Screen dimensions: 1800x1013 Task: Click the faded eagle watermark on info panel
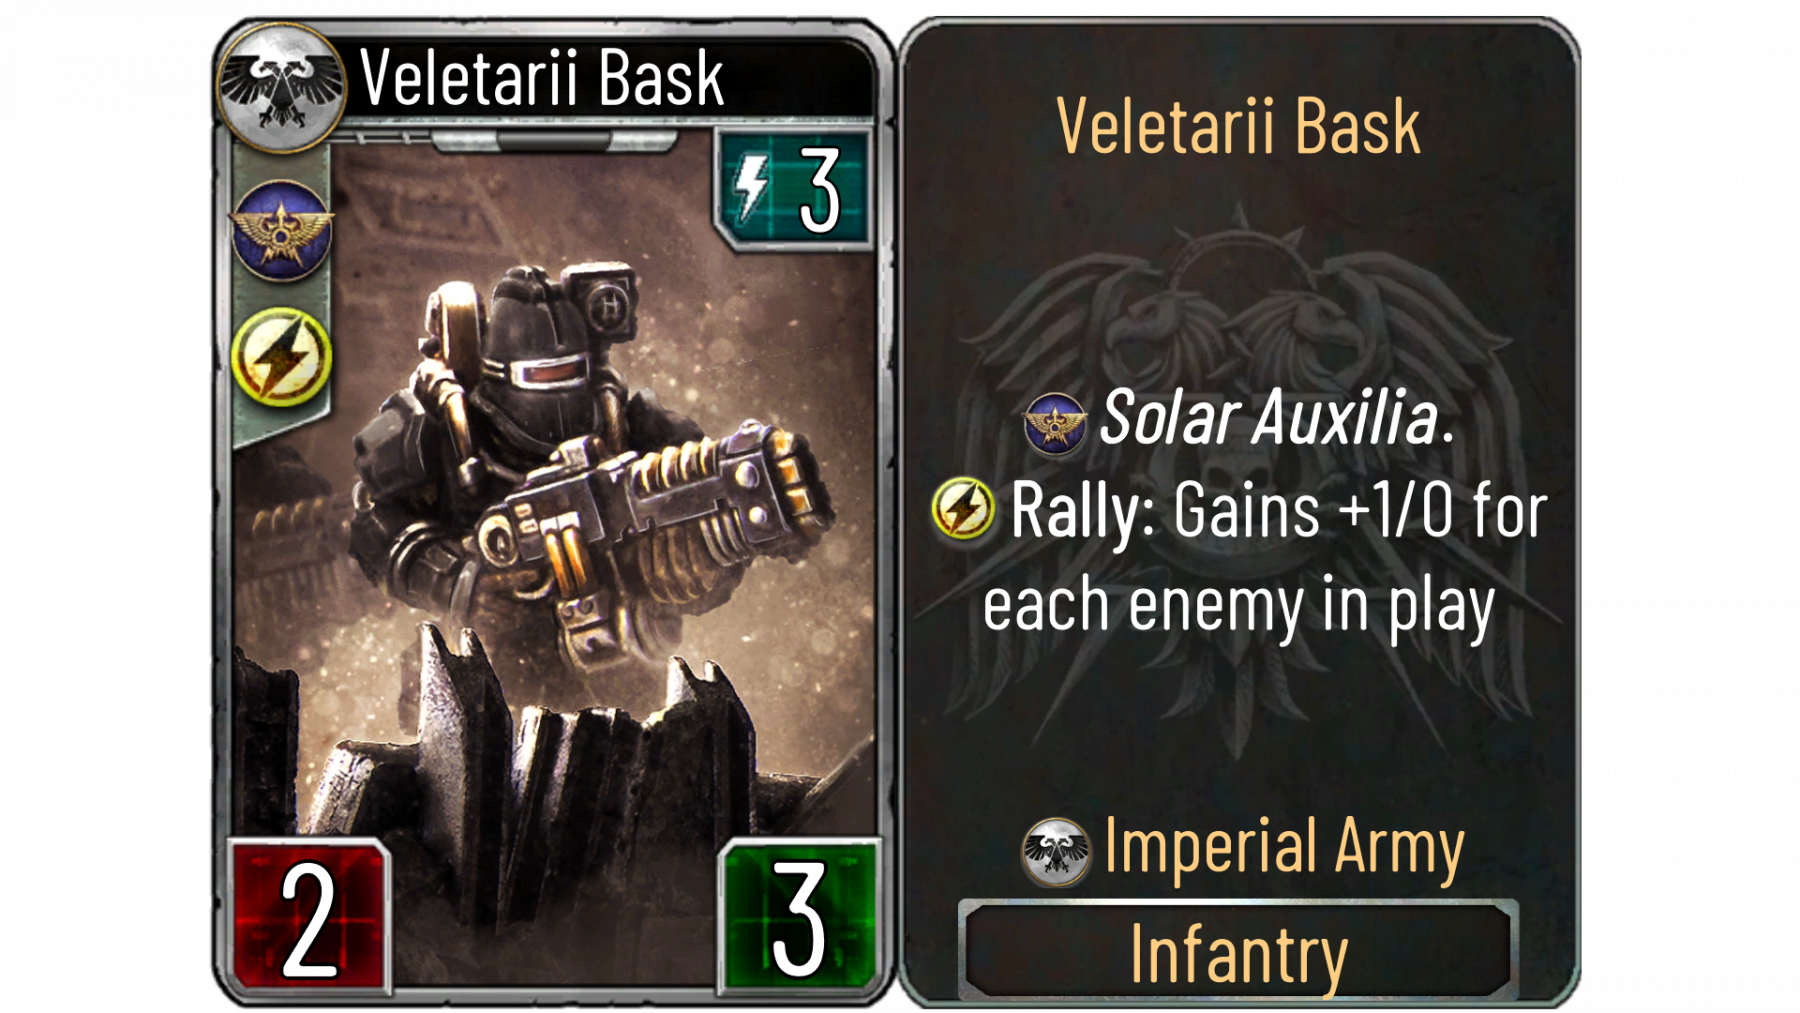coord(1238,480)
